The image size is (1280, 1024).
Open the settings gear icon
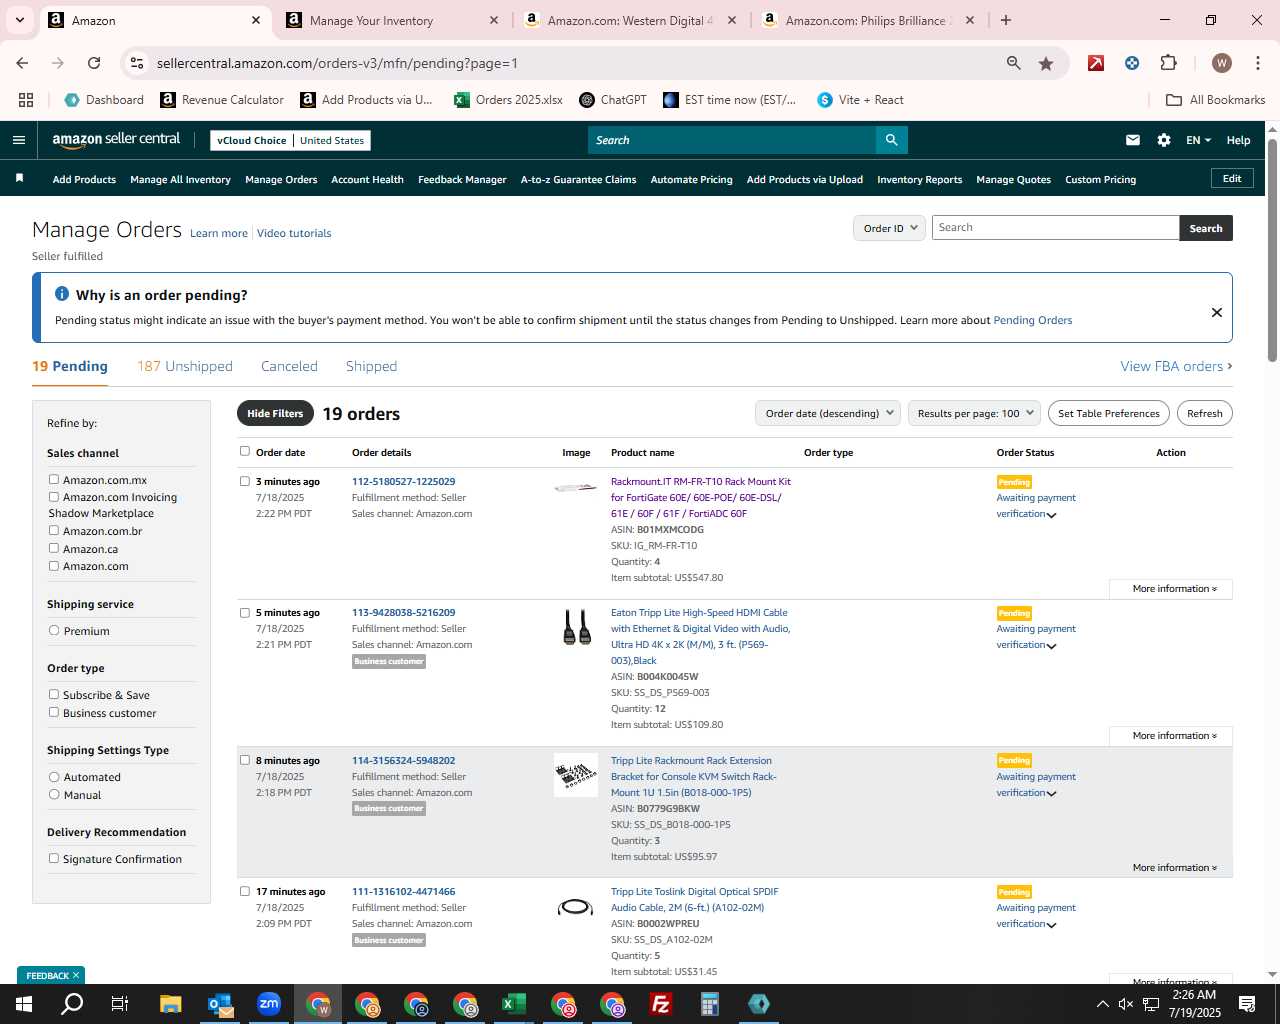pyautogui.click(x=1164, y=140)
